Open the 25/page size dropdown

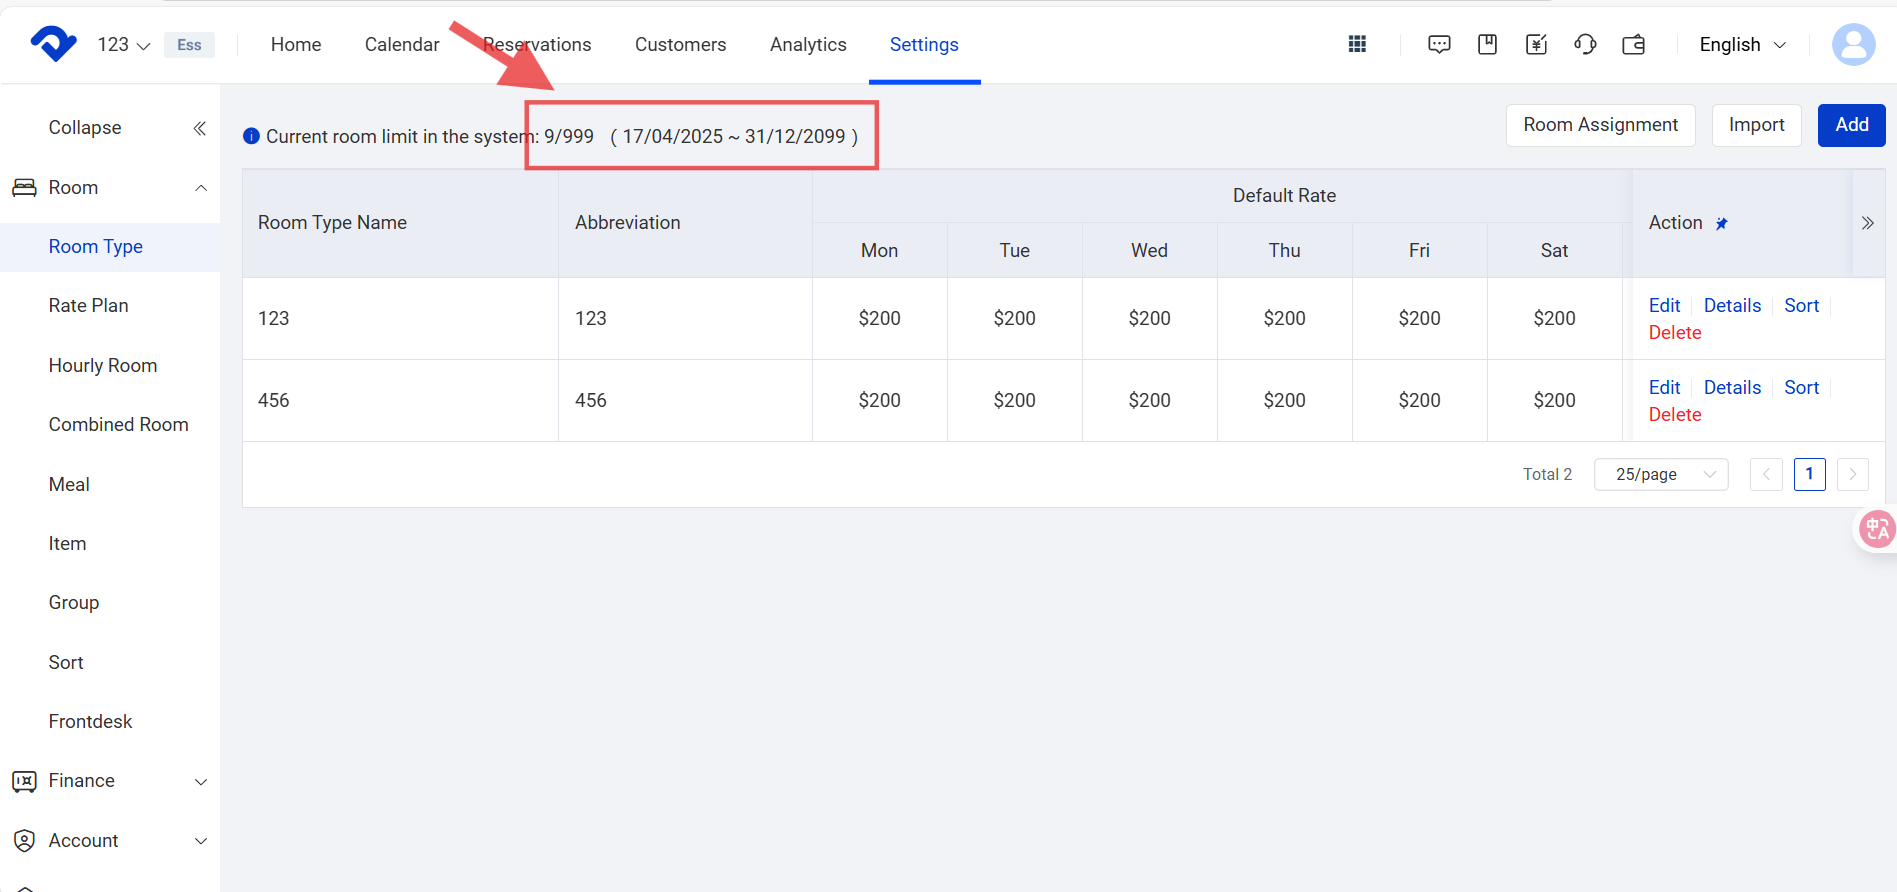coord(1661,474)
